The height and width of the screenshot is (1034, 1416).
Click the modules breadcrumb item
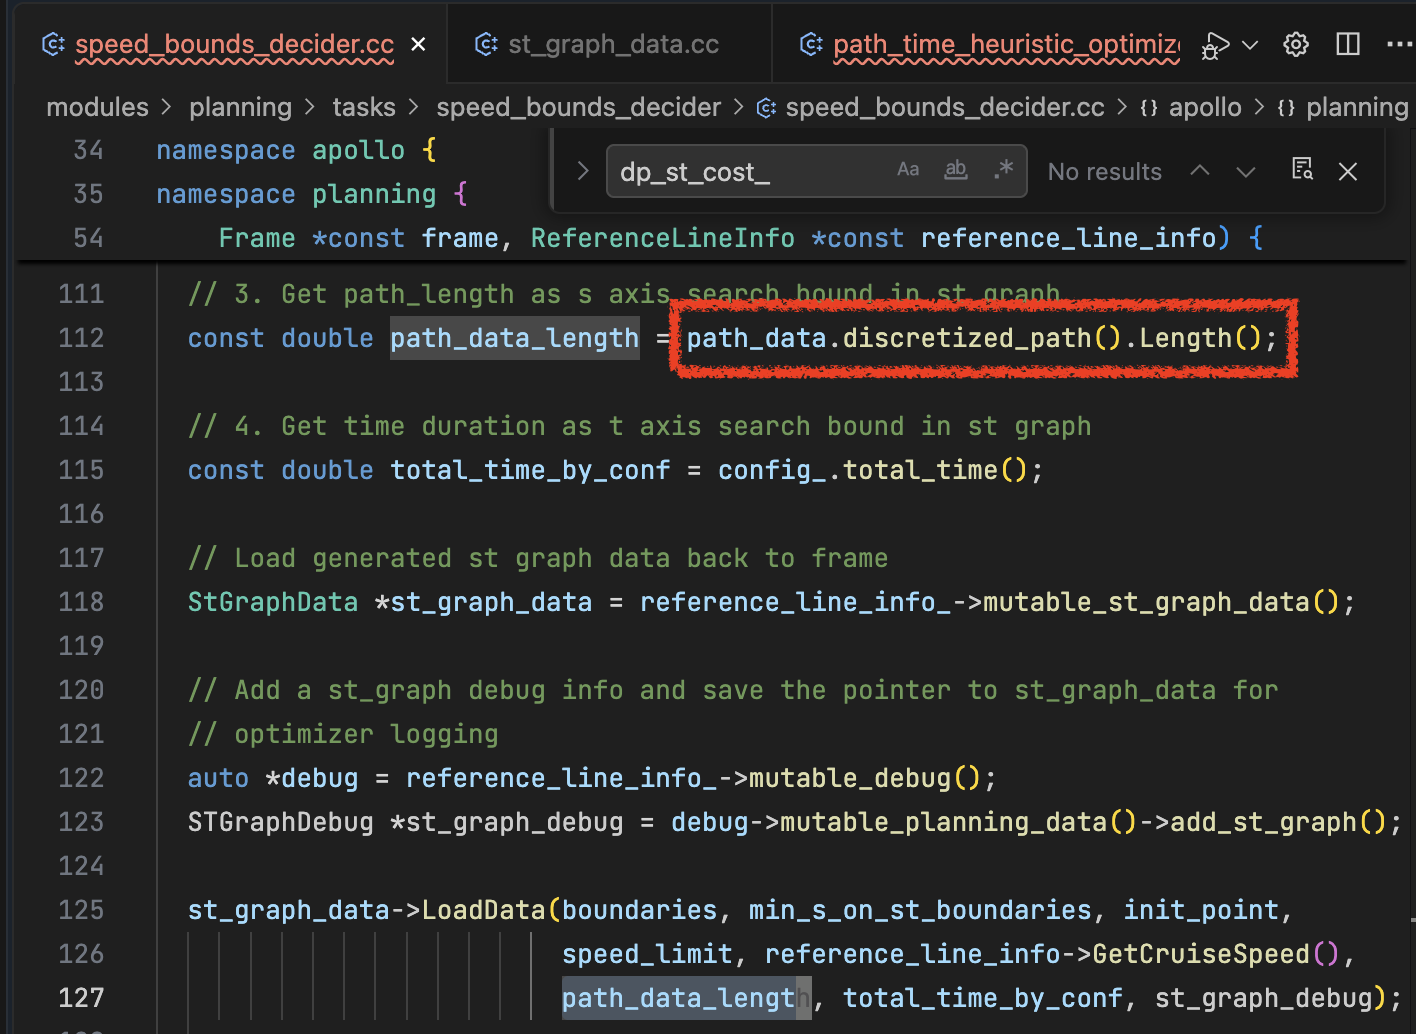tap(97, 107)
